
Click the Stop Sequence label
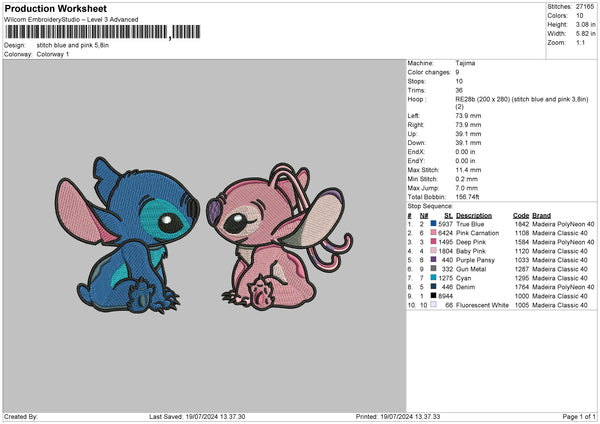(x=428, y=206)
